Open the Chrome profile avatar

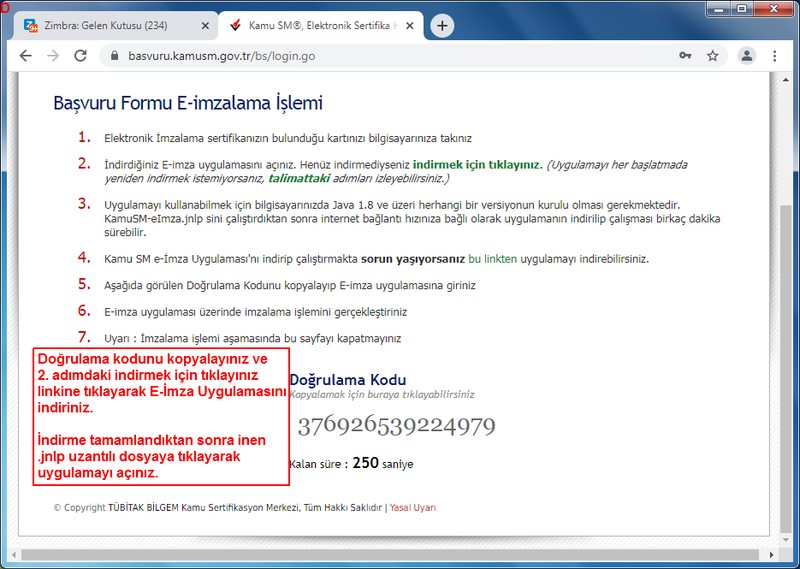pos(746,56)
